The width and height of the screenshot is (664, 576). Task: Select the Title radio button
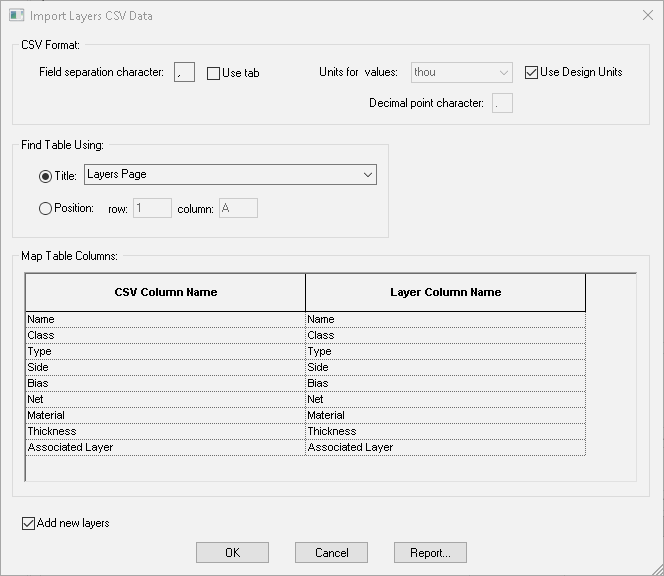[45, 176]
